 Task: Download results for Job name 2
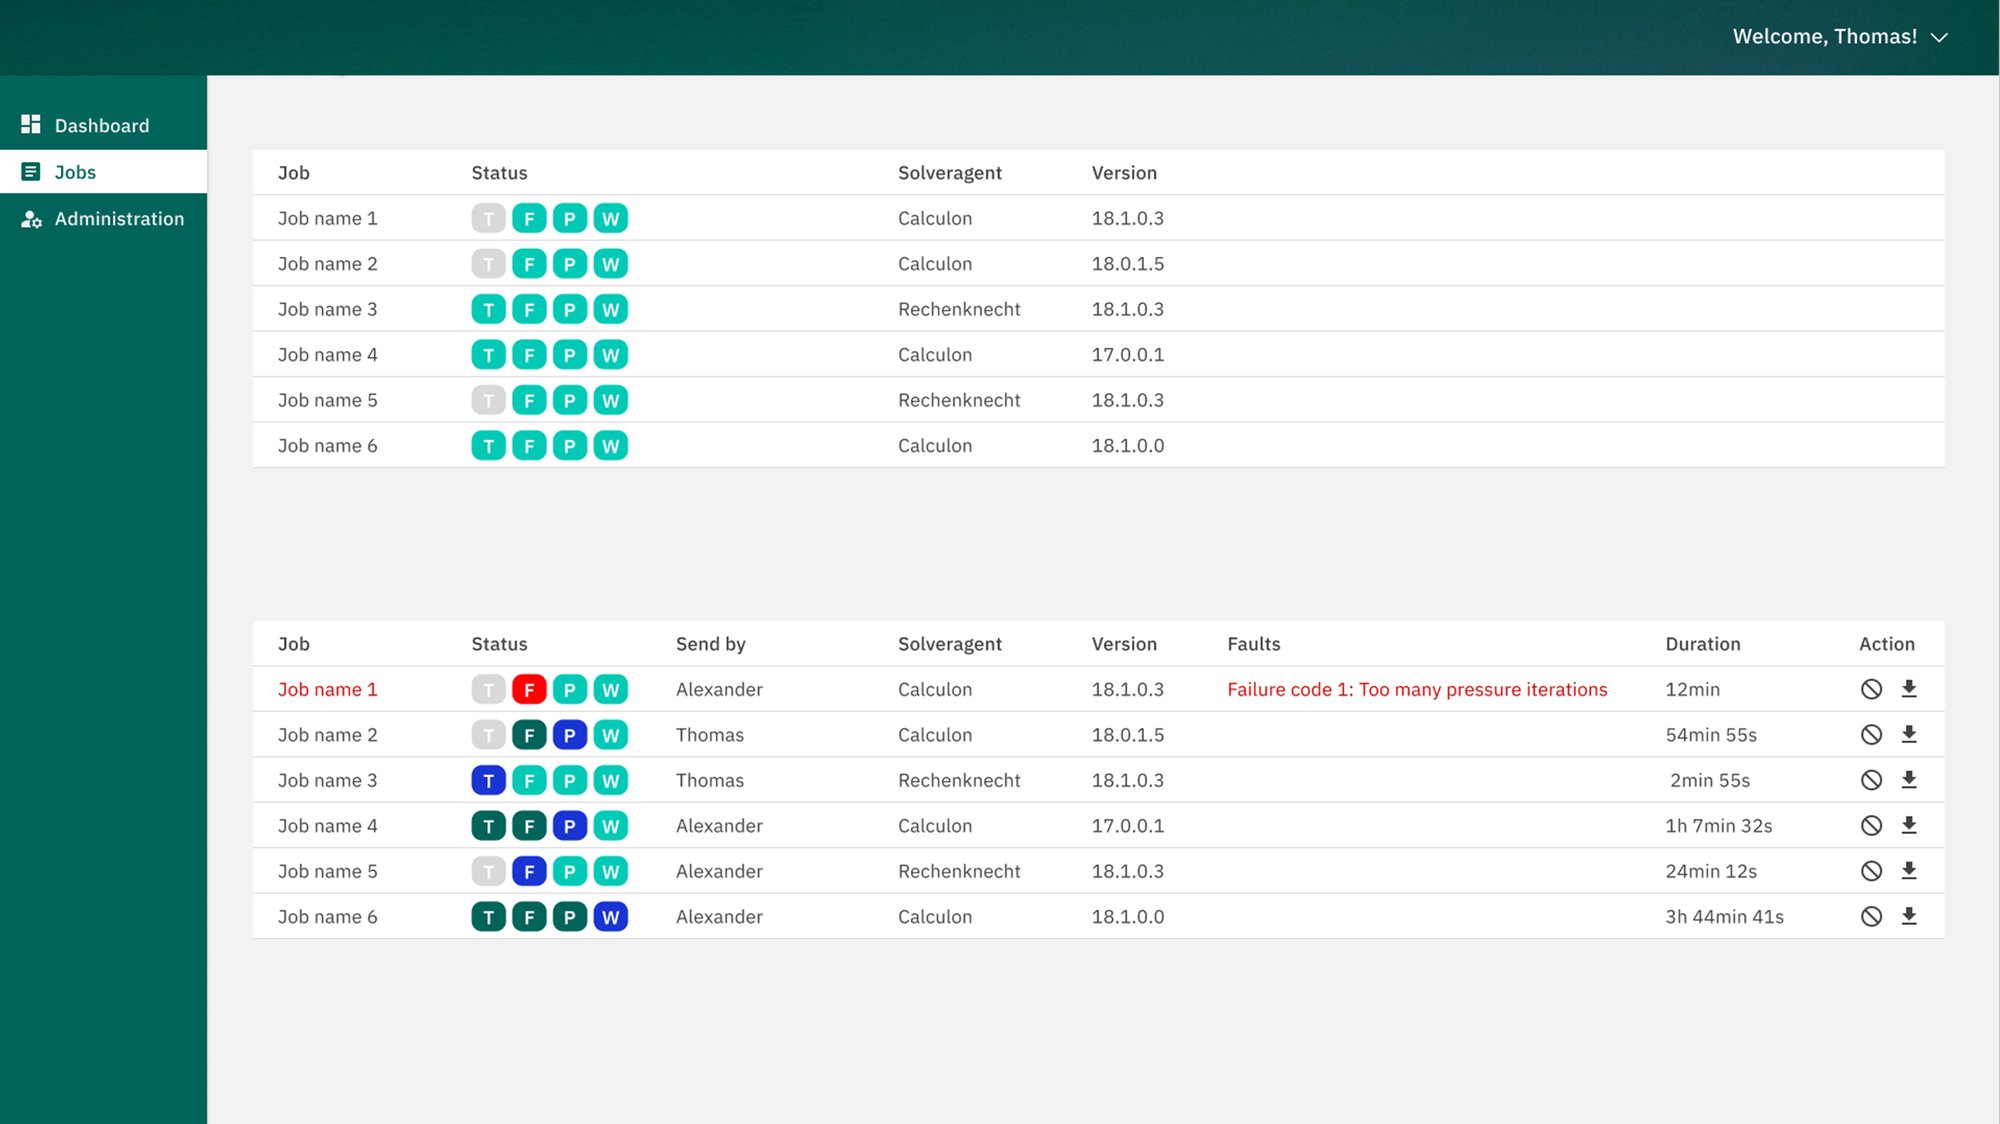click(1909, 734)
